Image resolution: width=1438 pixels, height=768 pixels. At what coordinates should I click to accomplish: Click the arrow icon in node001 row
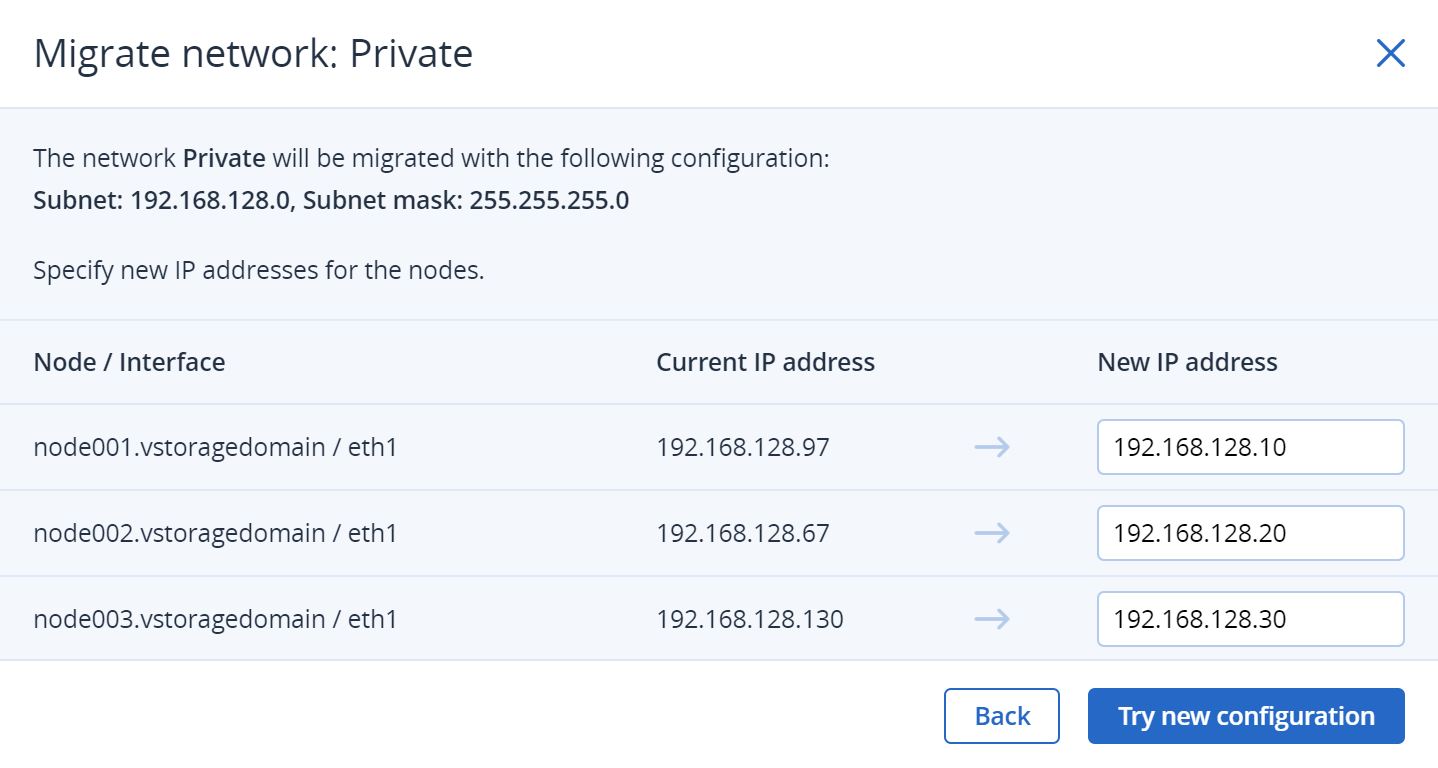click(991, 447)
